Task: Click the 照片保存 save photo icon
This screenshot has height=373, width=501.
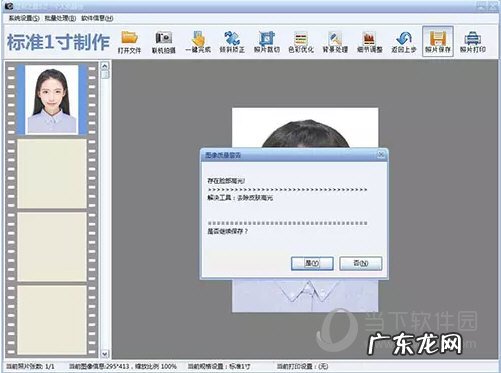Action: click(x=438, y=42)
